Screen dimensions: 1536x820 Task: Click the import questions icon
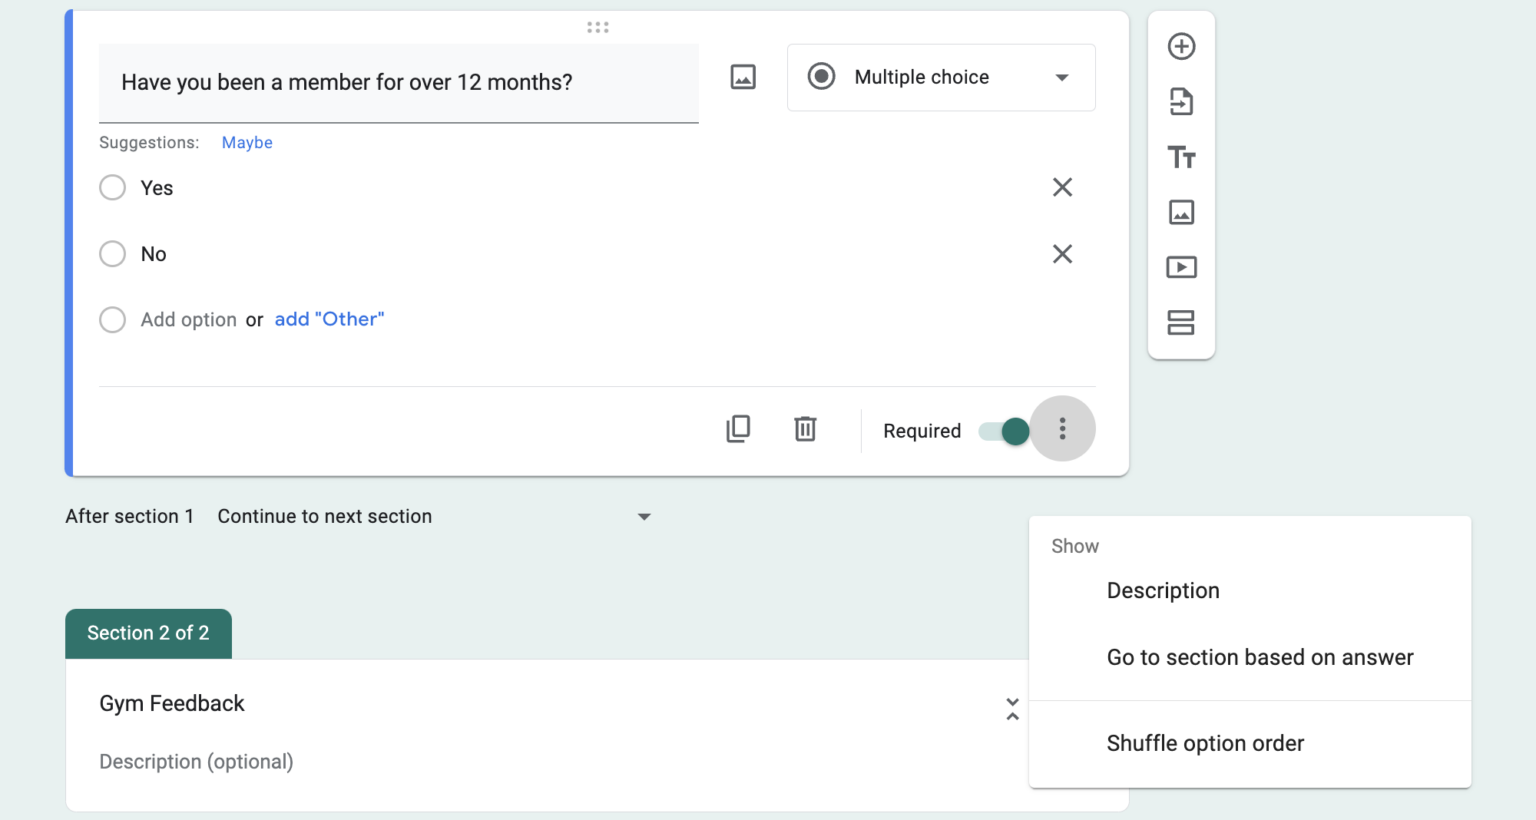(1182, 101)
